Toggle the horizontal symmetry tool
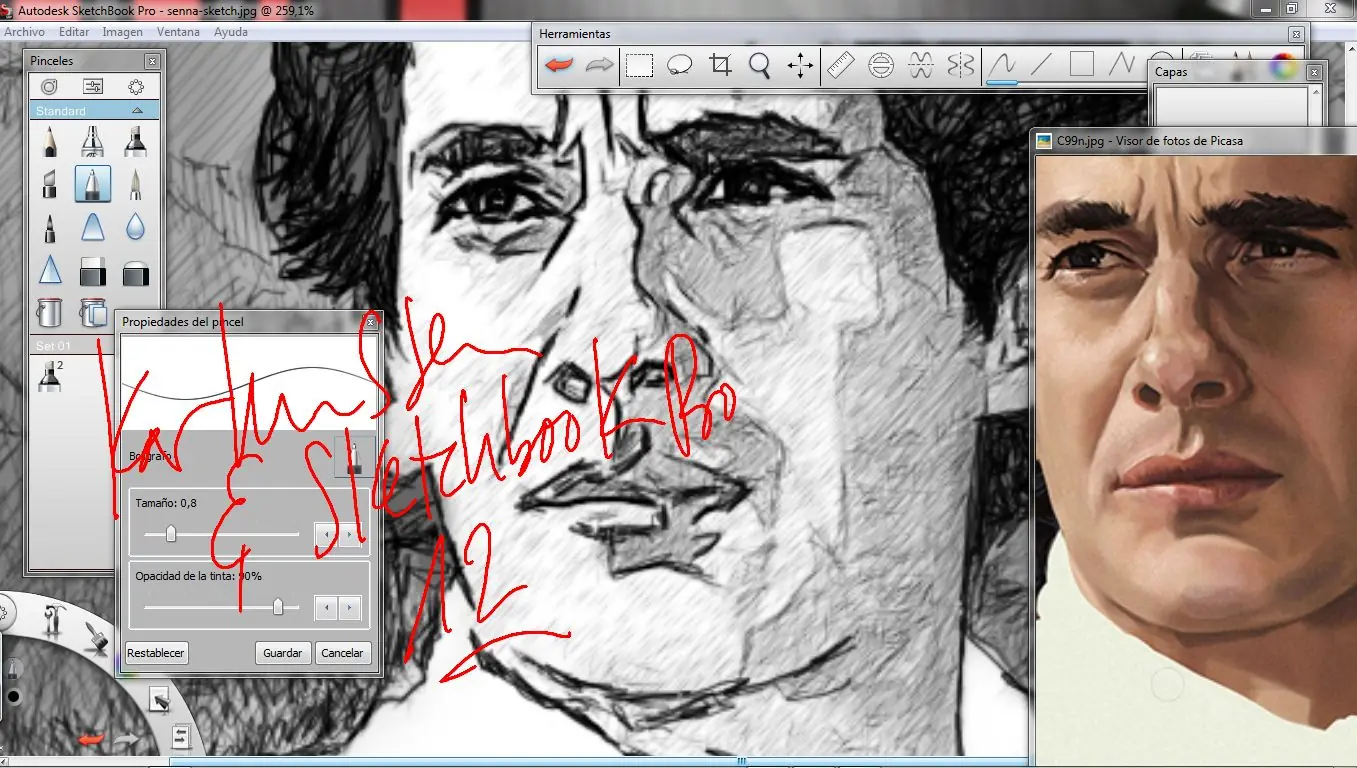 (921, 66)
